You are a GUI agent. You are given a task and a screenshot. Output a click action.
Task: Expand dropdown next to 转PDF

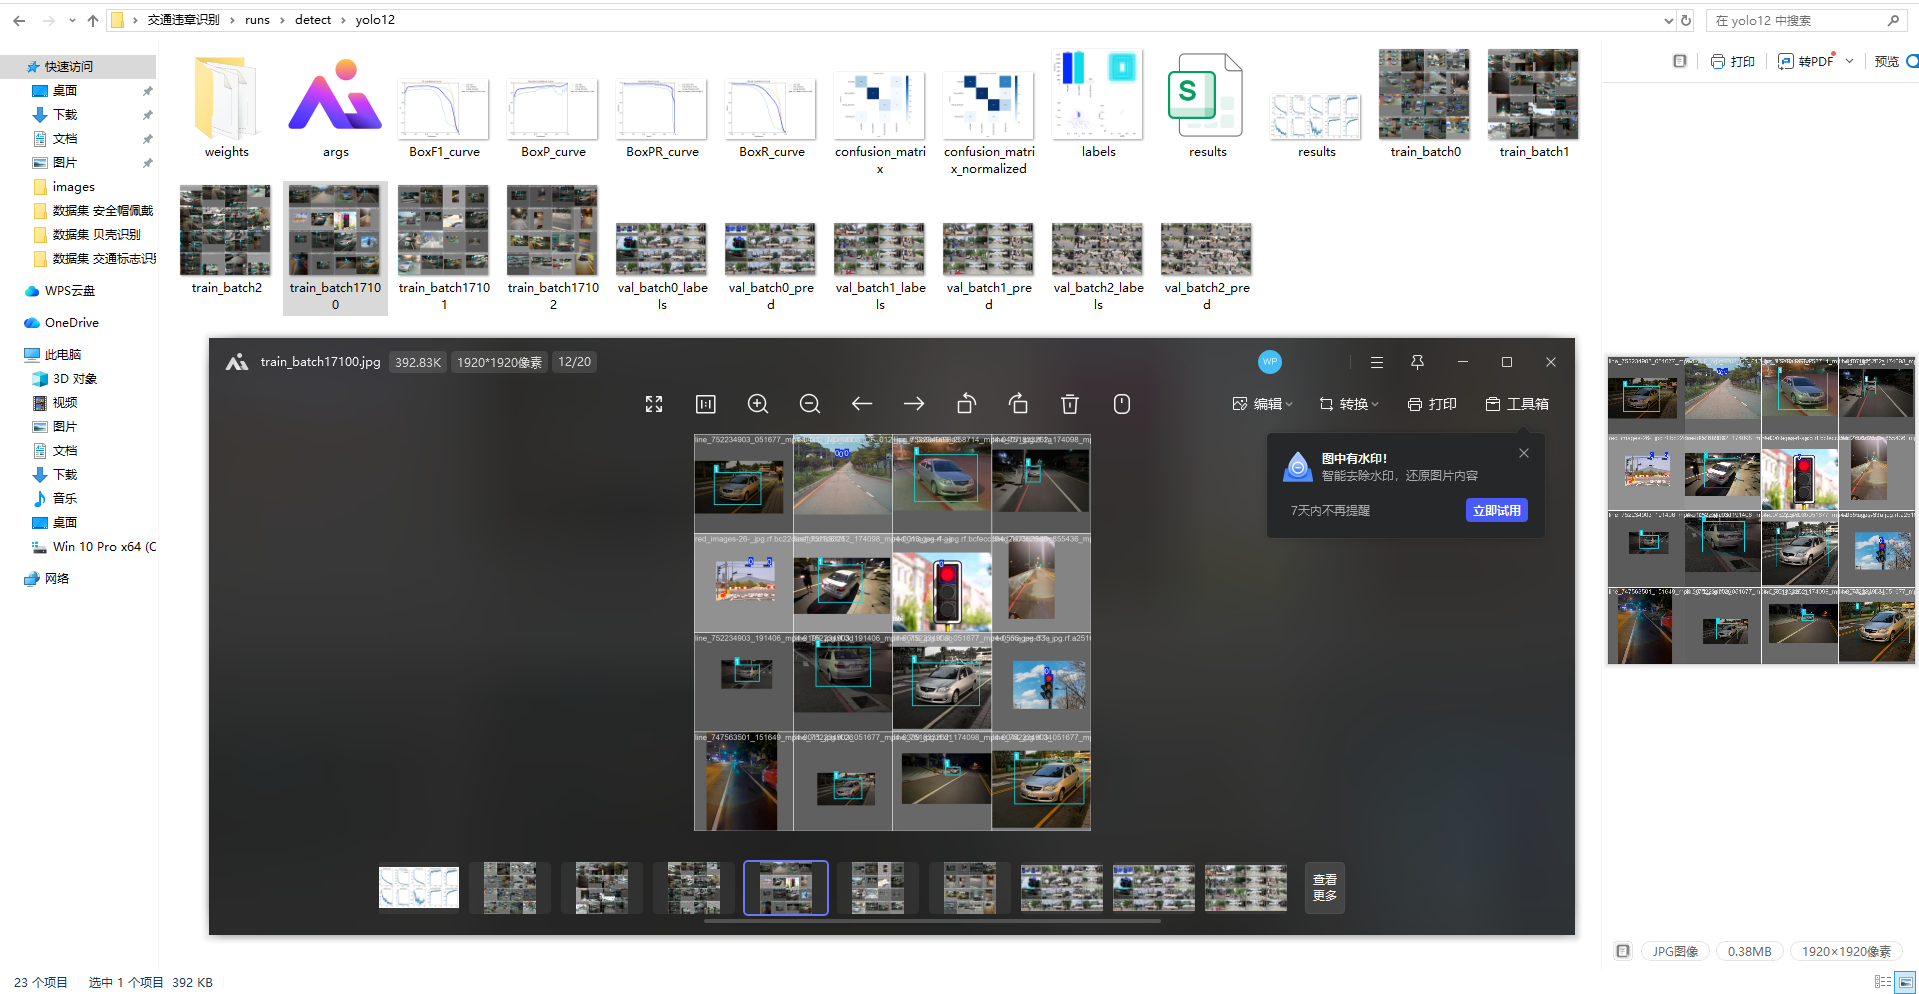(x=1850, y=61)
